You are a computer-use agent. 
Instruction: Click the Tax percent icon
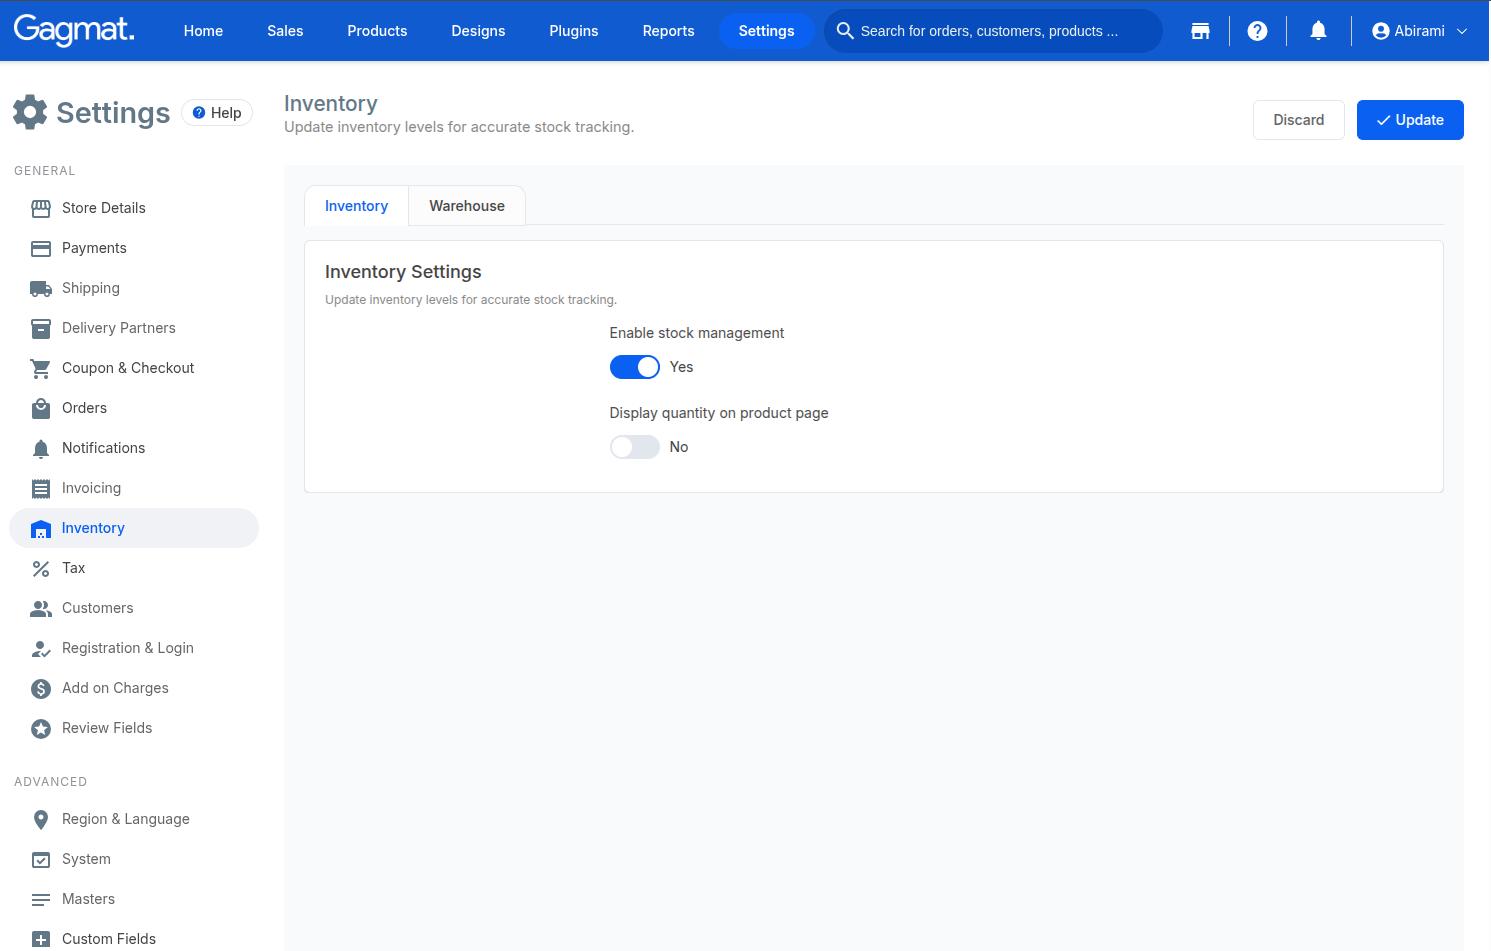click(41, 568)
